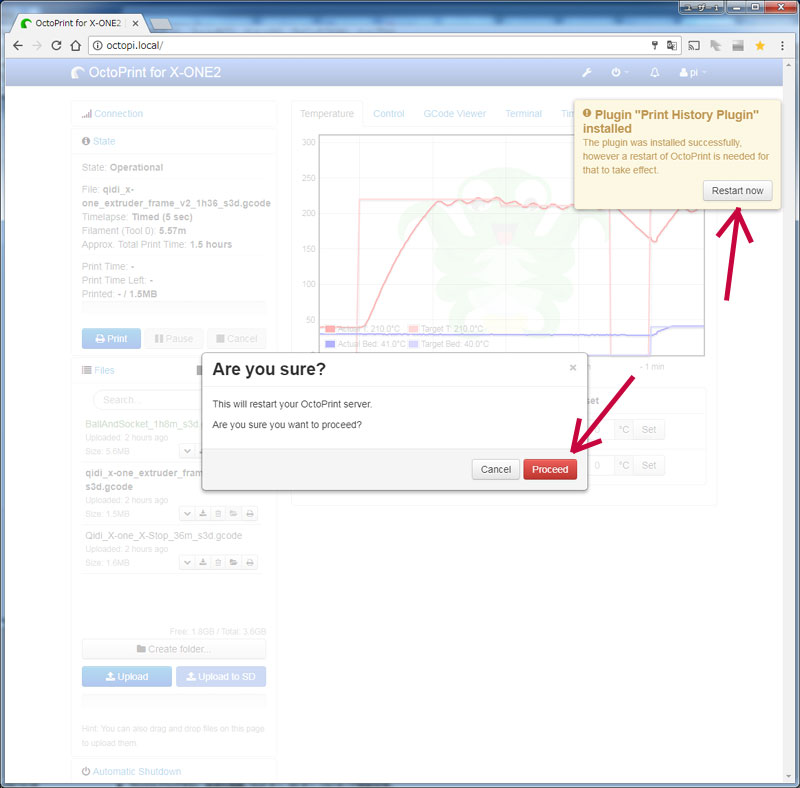Load Qidi_X-one_X-Stop file with folder icon
The width and height of the screenshot is (800, 788).
tap(233, 562)
